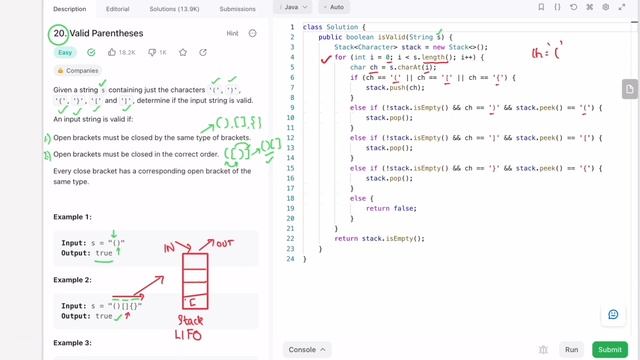This screenshot has height=360, width=640.
Task: Click the problem title 'Valid Parentheses'
Action: click(x=106, y=33)
